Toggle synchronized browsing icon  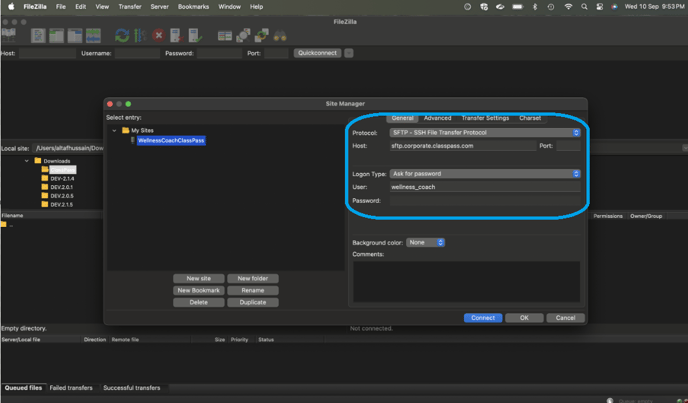click(262, 36)
